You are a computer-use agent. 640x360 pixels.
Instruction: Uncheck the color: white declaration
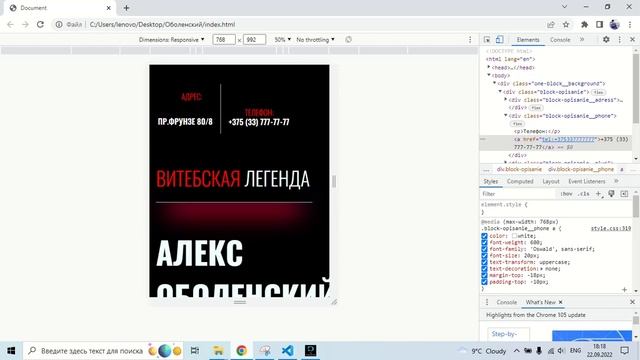484,236
